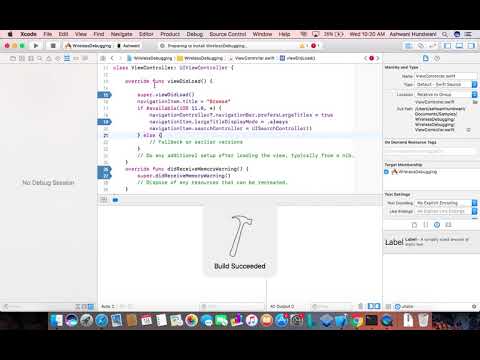The height and width of the screenshot is (360, 480).
Task: Open the Product menu
Action: (x=170, y=34)
